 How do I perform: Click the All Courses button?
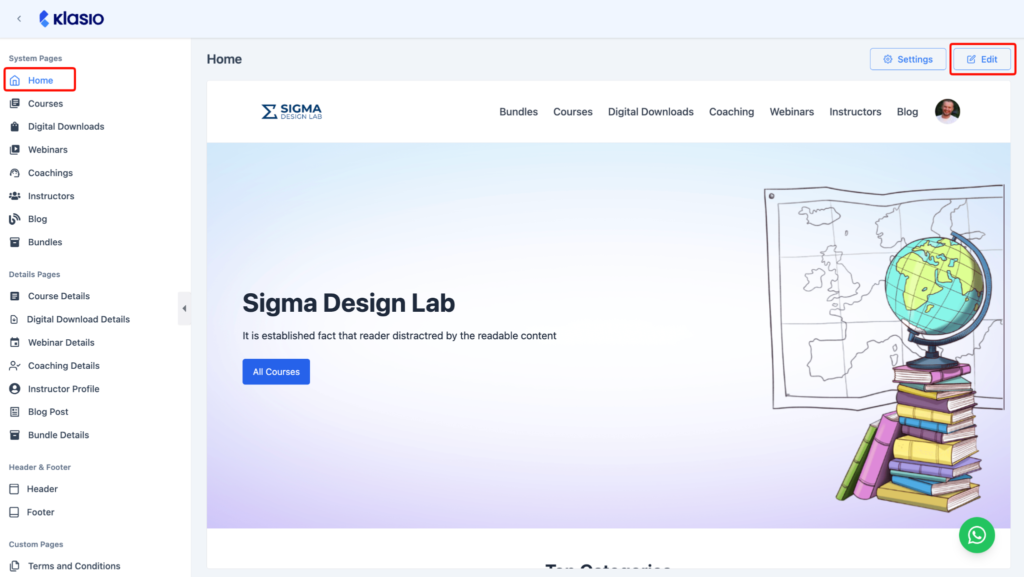(x=276, y=371)
